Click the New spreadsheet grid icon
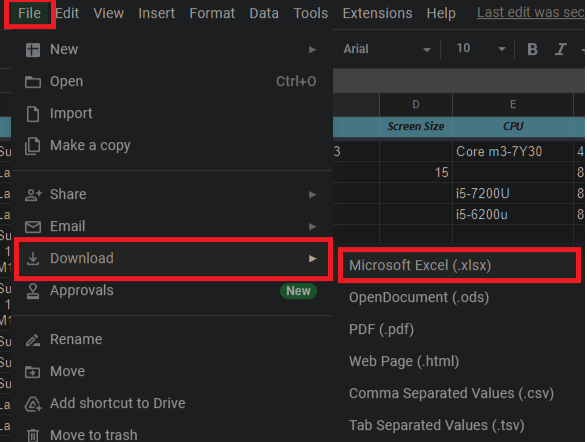 point(33,49)
